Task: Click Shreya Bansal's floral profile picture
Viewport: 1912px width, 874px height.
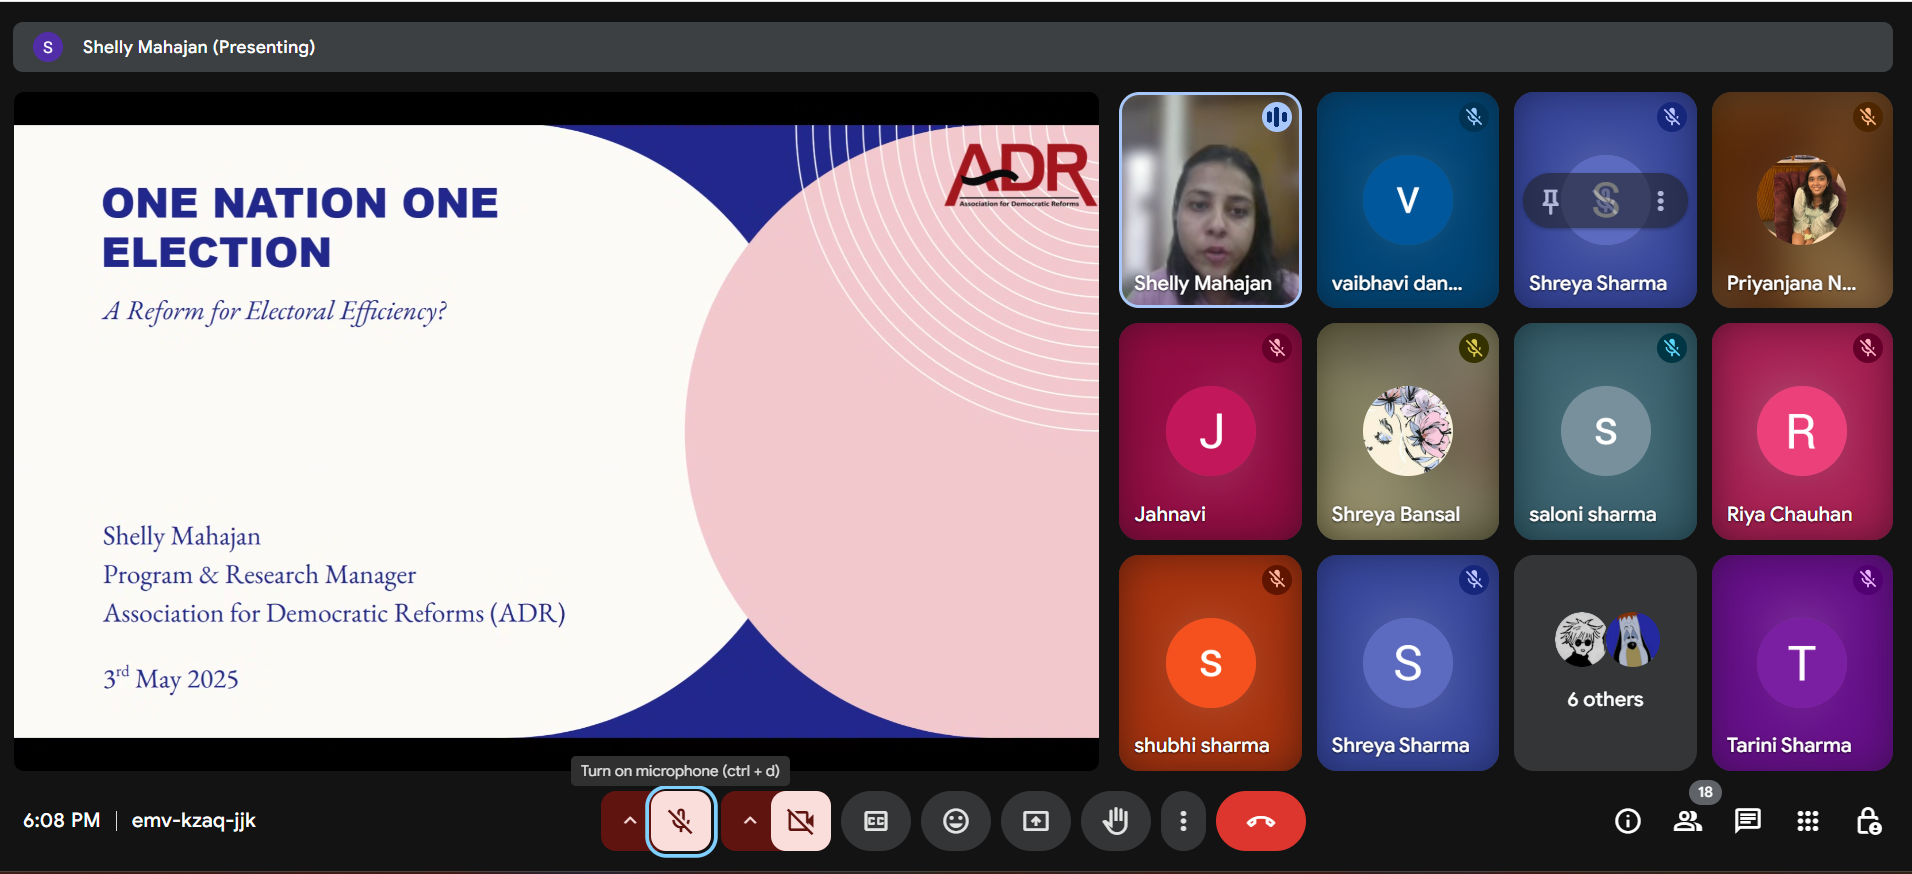Action: tap(1408, 431)
